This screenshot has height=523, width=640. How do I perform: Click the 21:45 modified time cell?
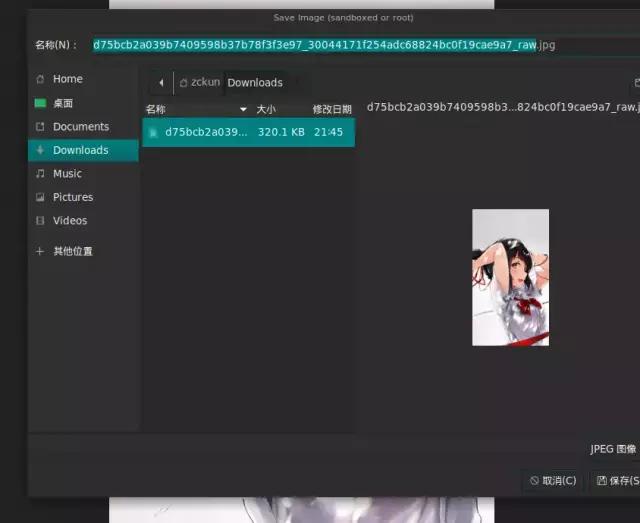329,132
